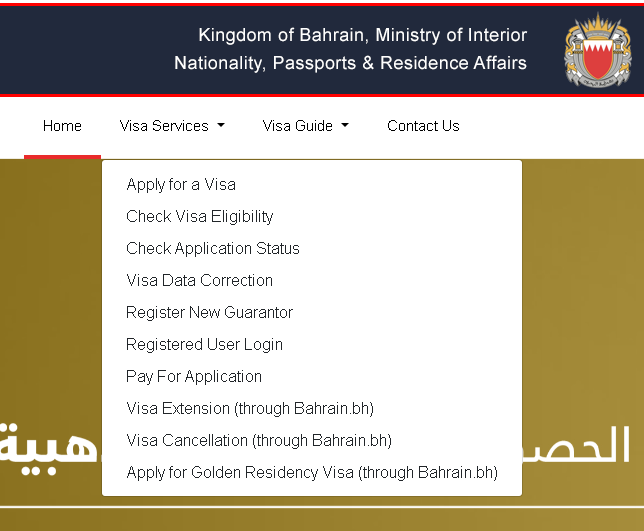Choose Check Visa Eligibility option

[x=199, y=217]
